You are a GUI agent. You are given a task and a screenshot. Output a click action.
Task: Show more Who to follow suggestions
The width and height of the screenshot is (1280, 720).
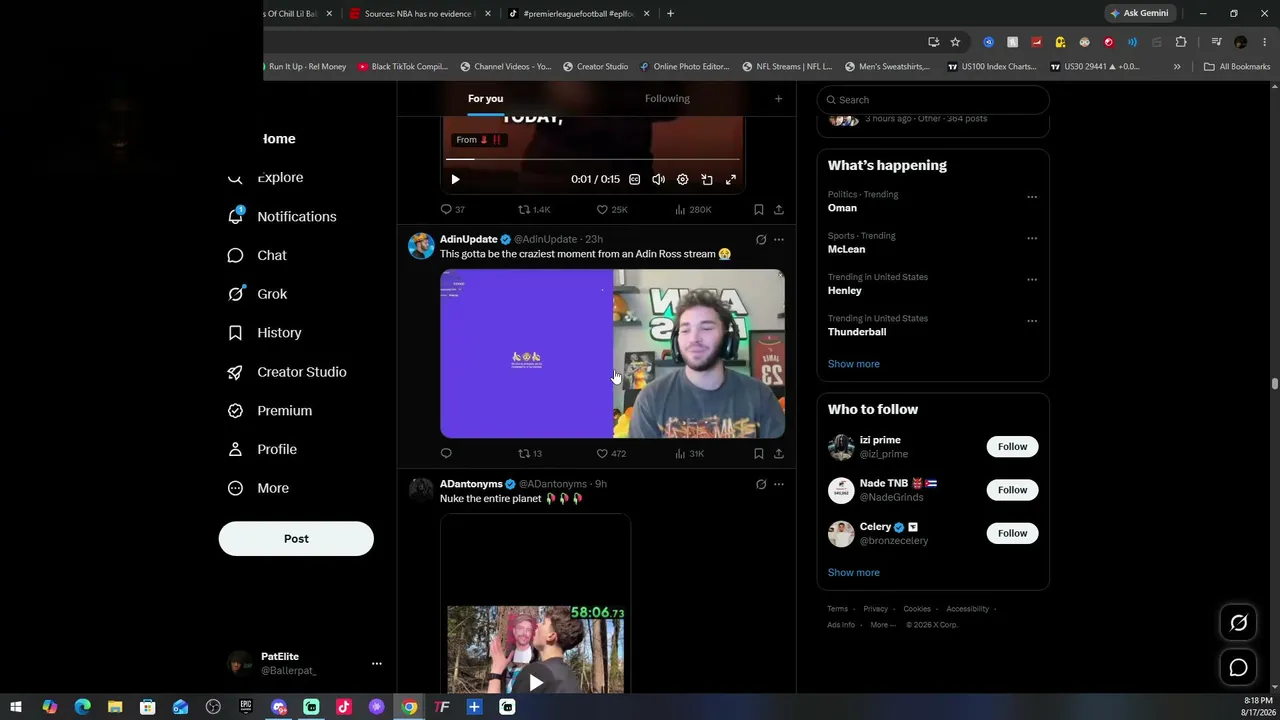click(854, 573)
